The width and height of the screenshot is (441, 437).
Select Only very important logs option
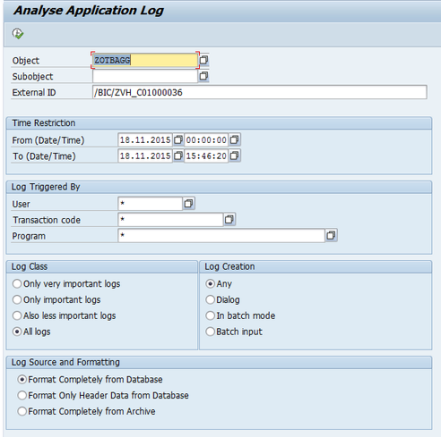[x=17, y=284]
